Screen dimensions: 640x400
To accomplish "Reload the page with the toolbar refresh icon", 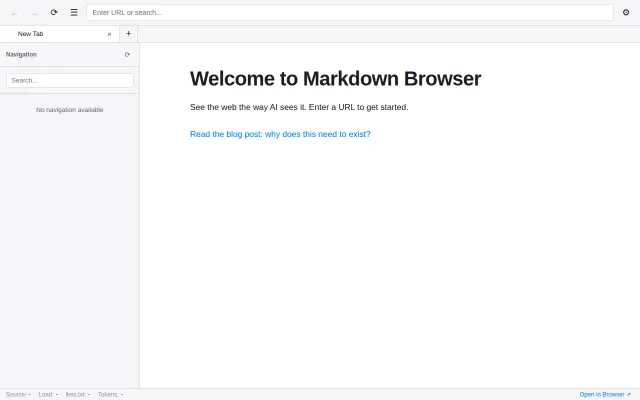I will point(54,12).
